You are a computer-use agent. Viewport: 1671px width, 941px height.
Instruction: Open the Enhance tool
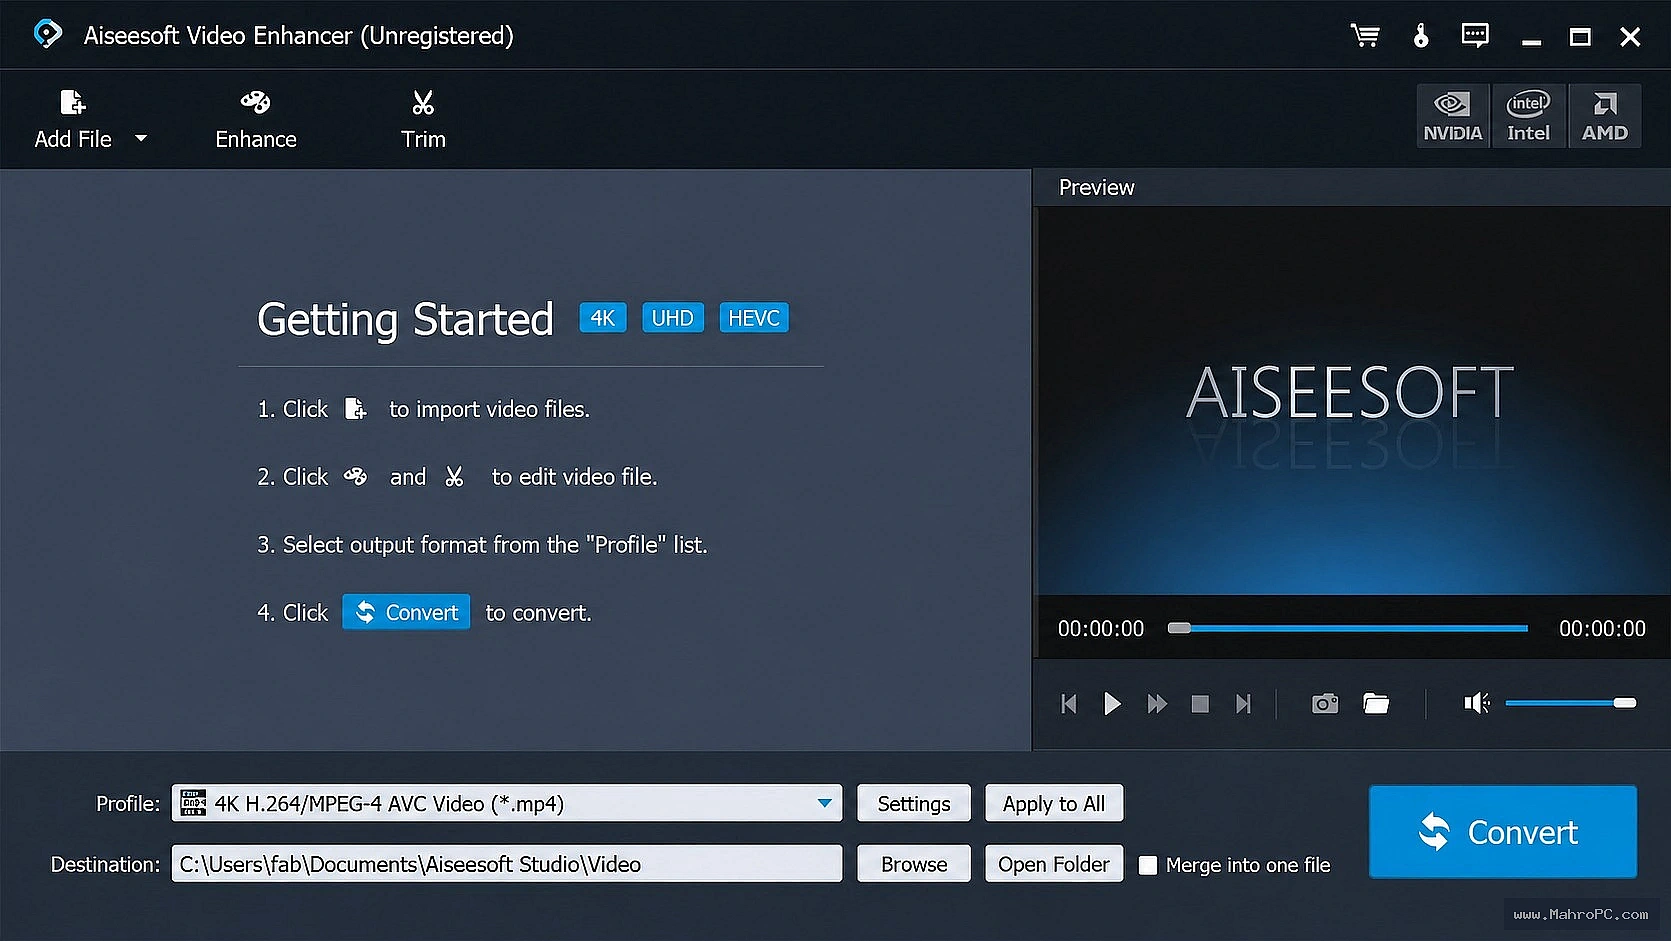[256, 120]
